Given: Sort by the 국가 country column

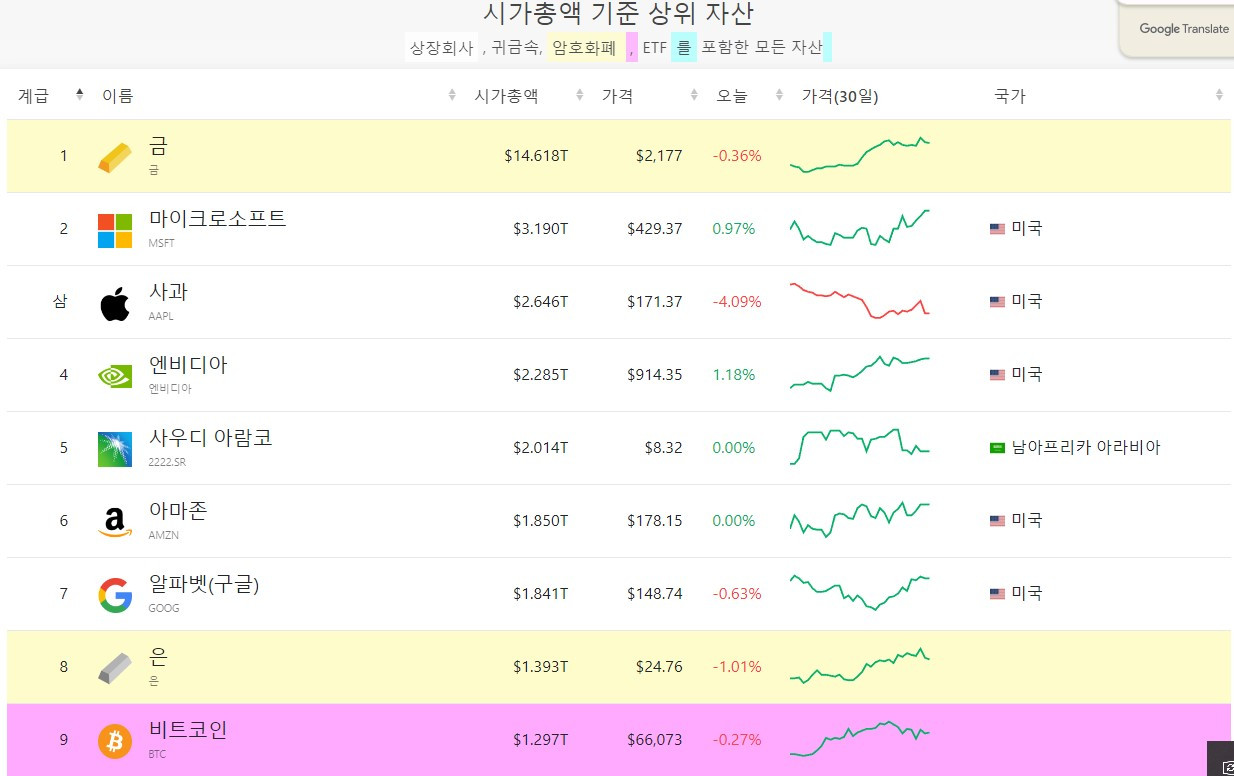Looking at the screenshot, I should tap(1107, 96).
